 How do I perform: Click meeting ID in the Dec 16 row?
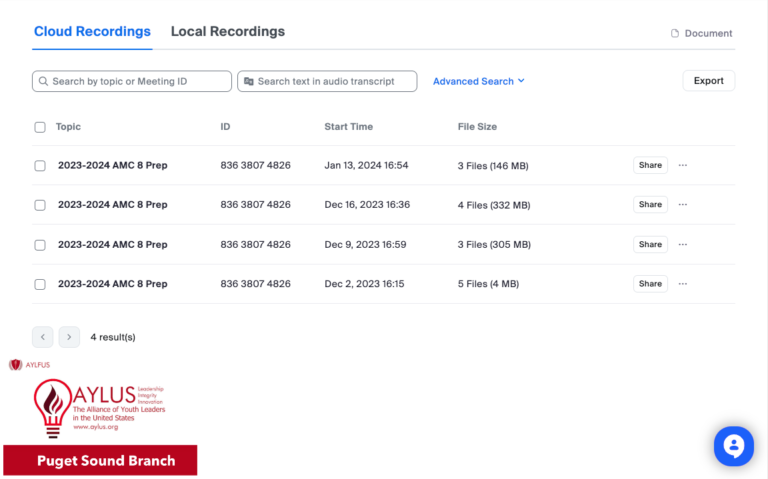pos(255,204)
